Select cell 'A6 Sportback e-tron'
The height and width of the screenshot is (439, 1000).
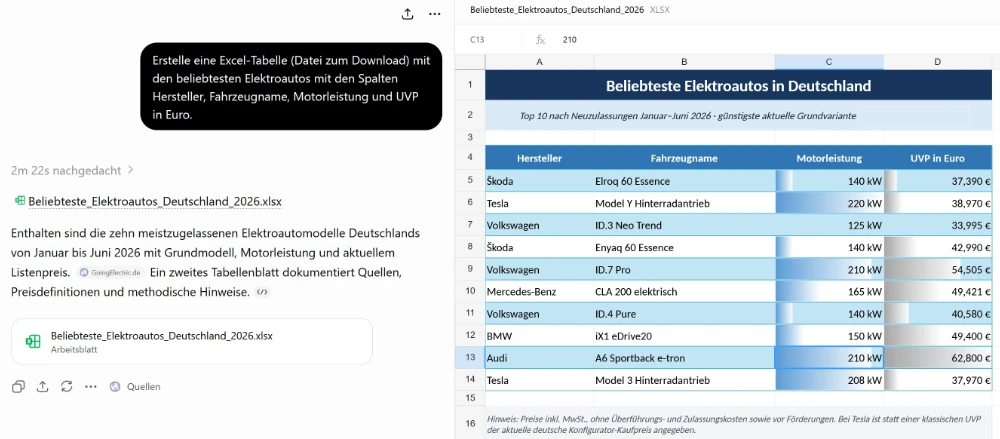684,358
